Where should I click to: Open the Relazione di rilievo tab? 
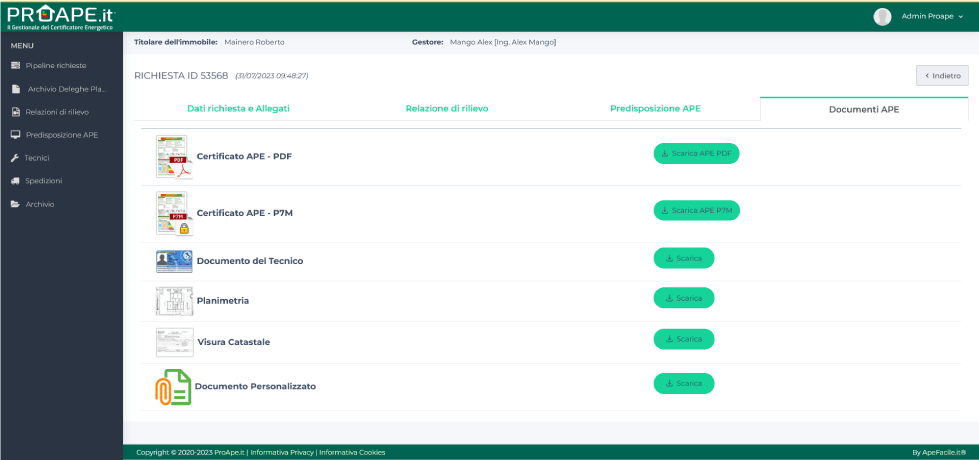point(447,108)
